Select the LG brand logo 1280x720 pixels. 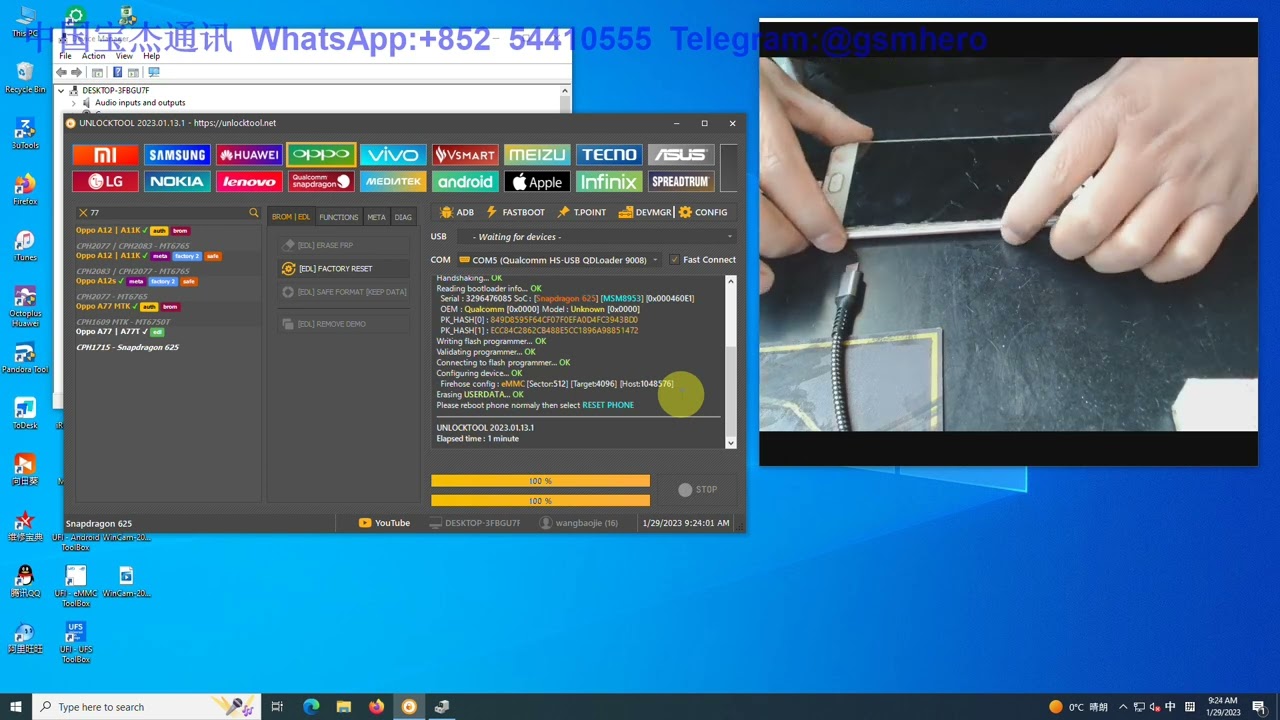tap(105, 182)
